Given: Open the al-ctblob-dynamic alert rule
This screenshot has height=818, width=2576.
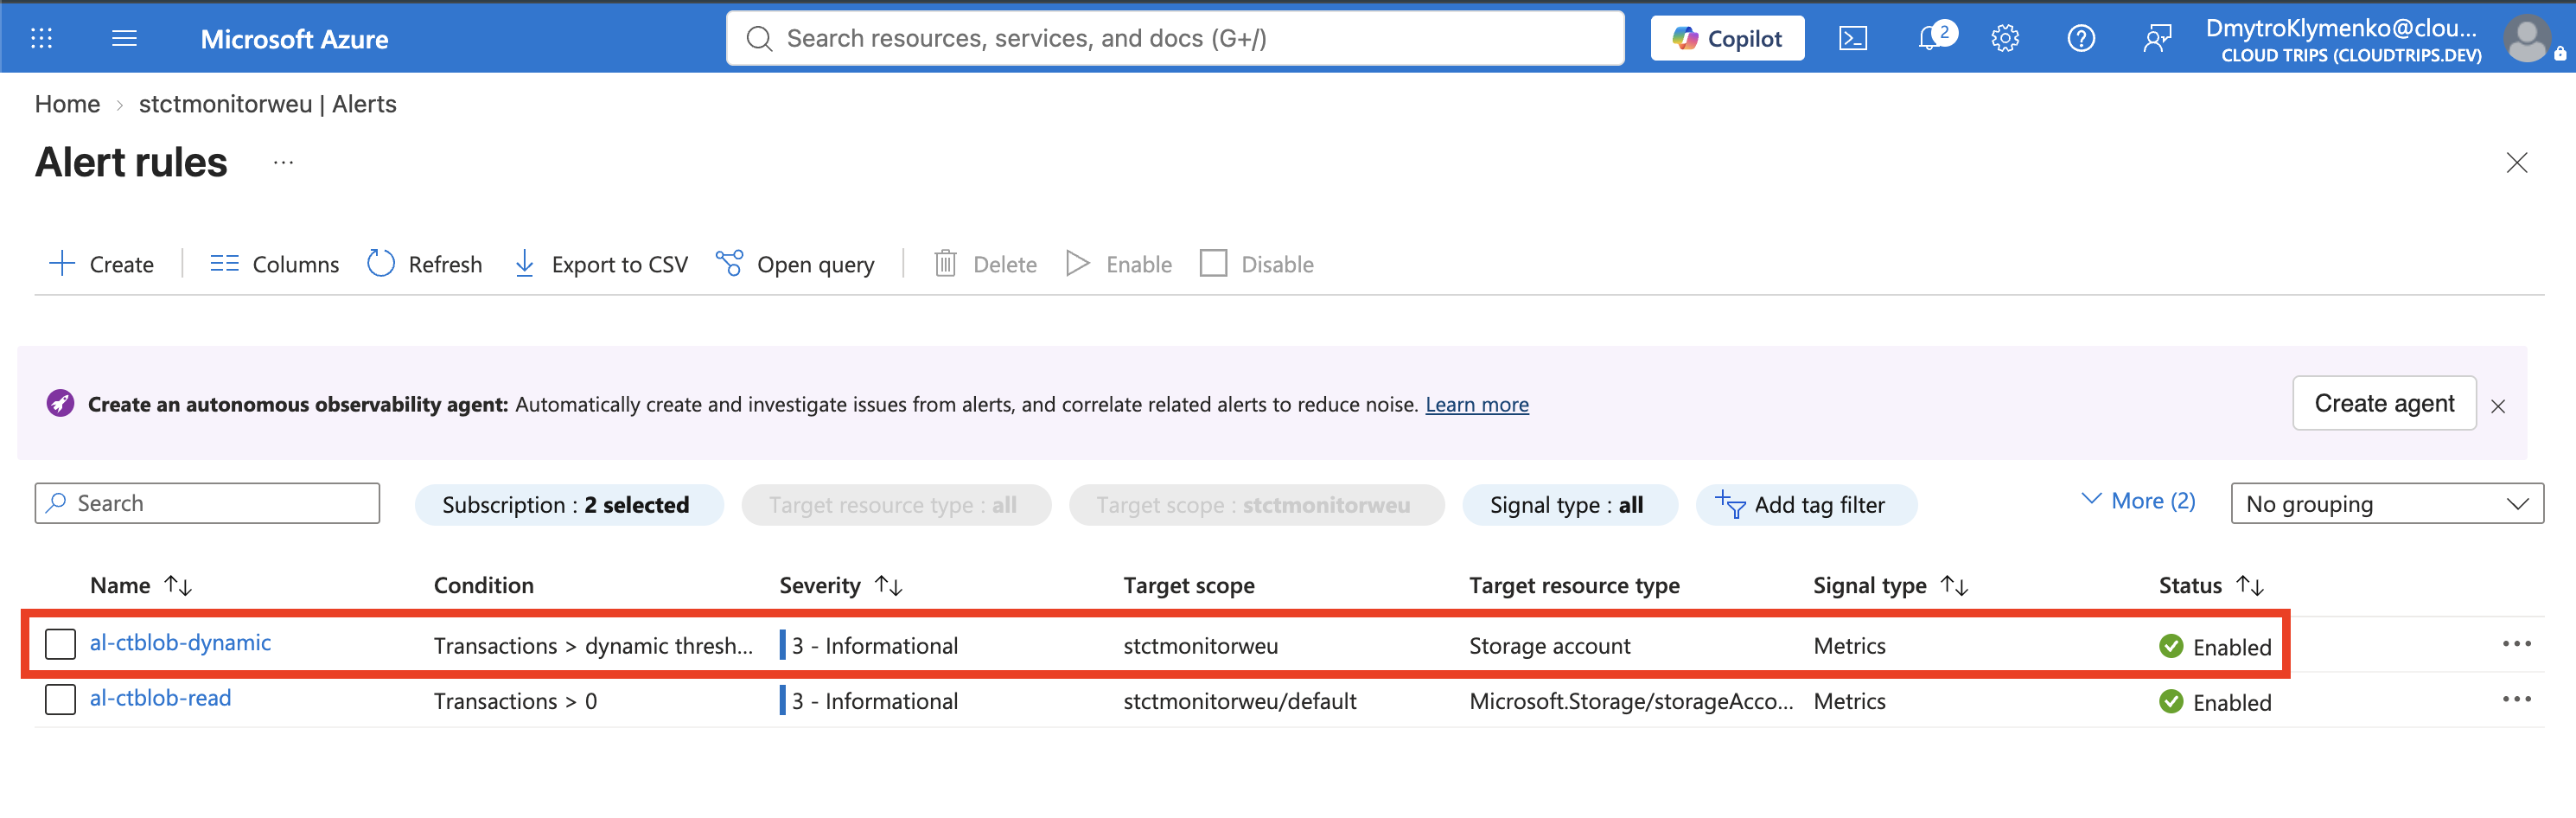Looking at the screenshot, I should 180,642.
